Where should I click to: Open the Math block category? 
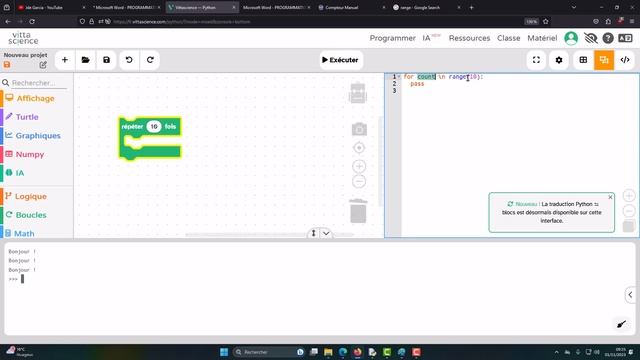pyautogui.click(x=24, y=233)
